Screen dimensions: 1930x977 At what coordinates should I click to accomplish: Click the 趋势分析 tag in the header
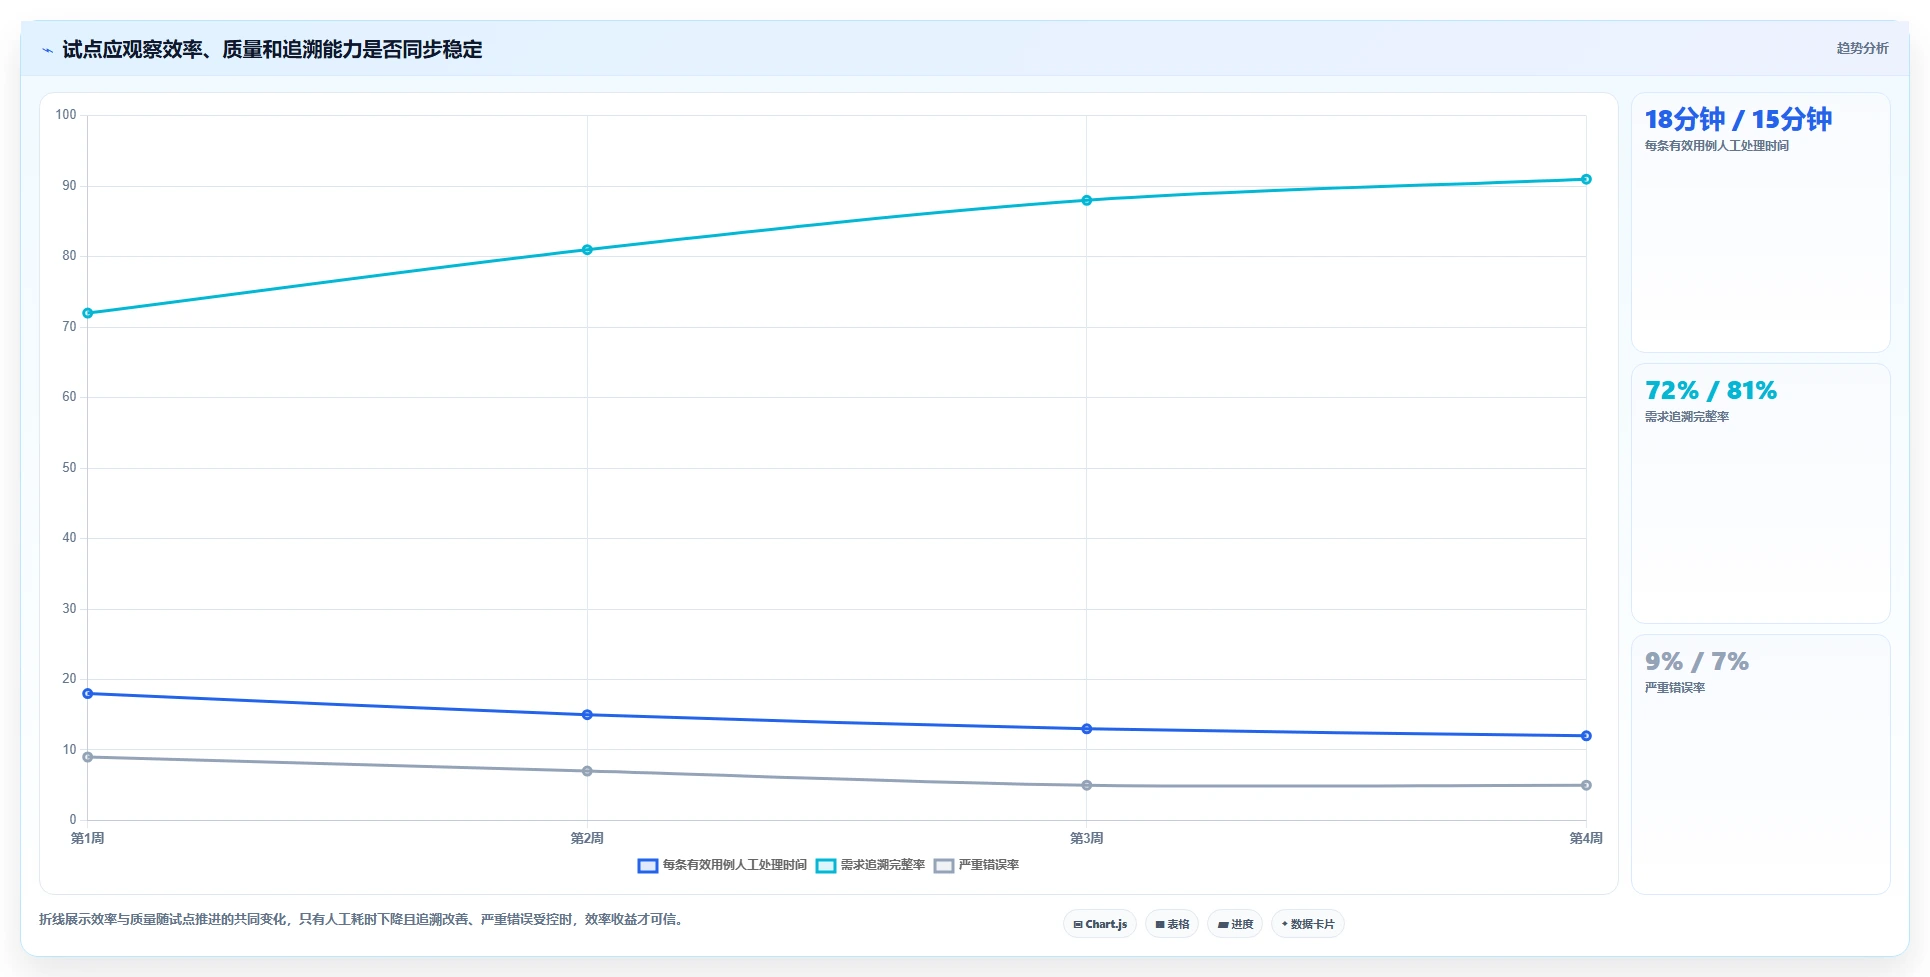tap(1862, 48)
